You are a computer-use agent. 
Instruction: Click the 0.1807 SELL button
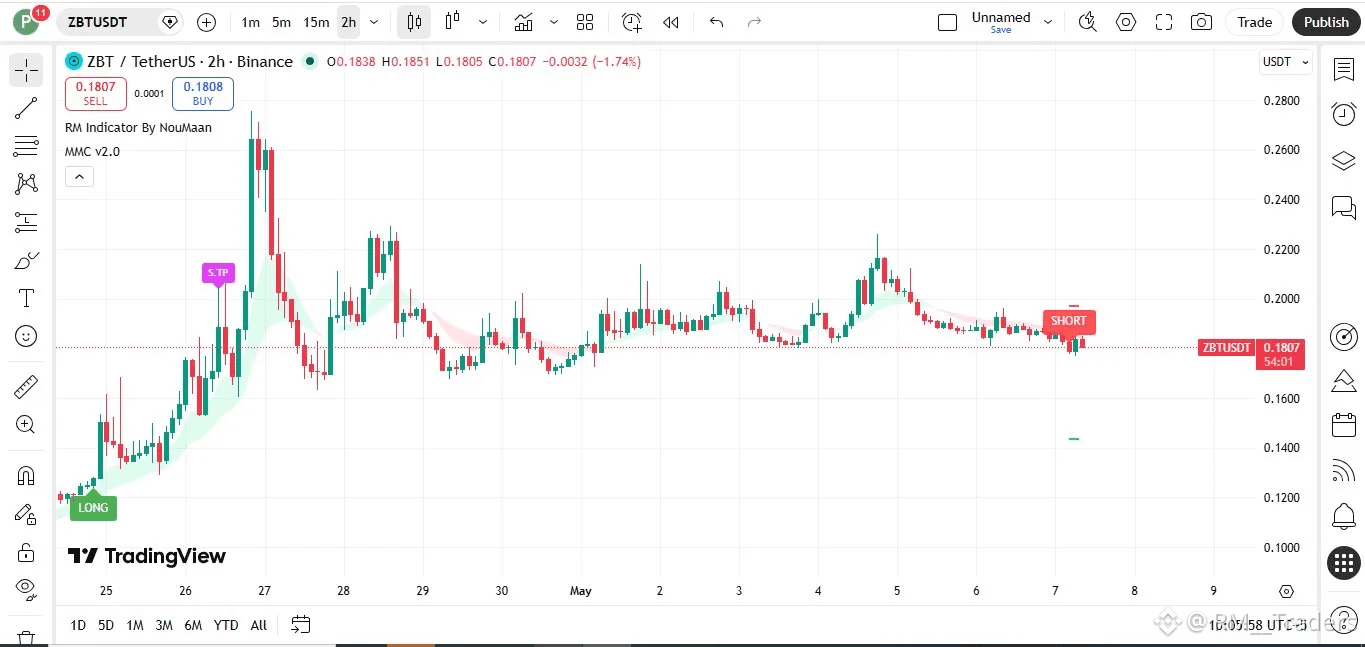click(96, 94)
